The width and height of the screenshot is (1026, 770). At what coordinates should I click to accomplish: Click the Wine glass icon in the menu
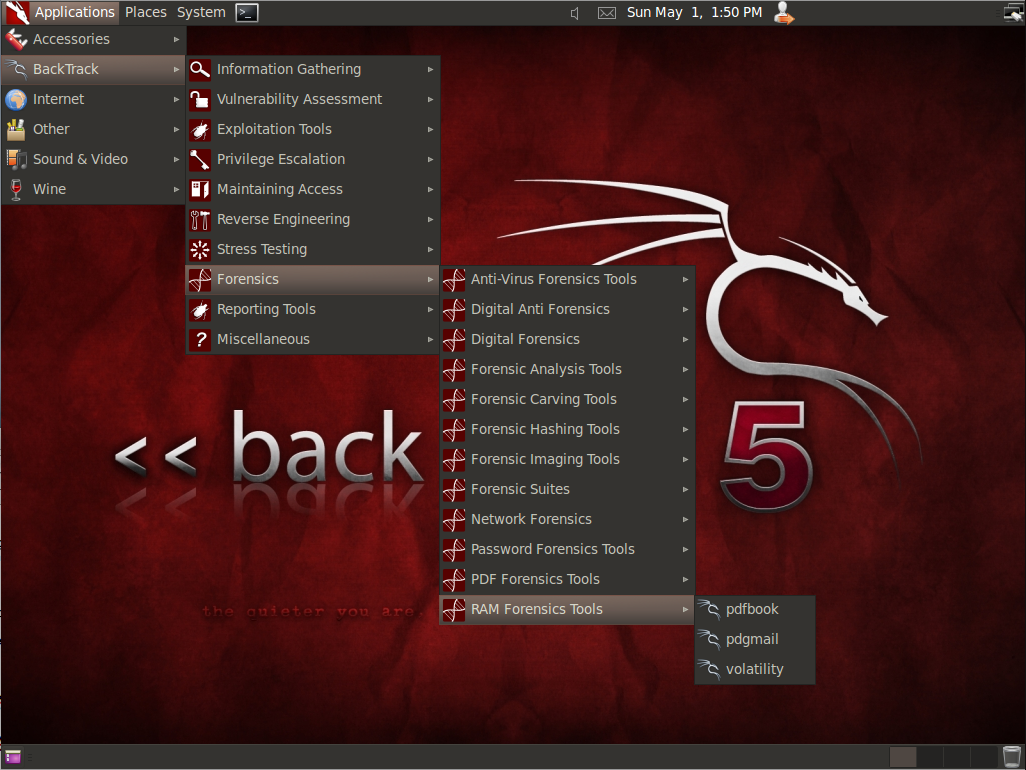point(16,189)
